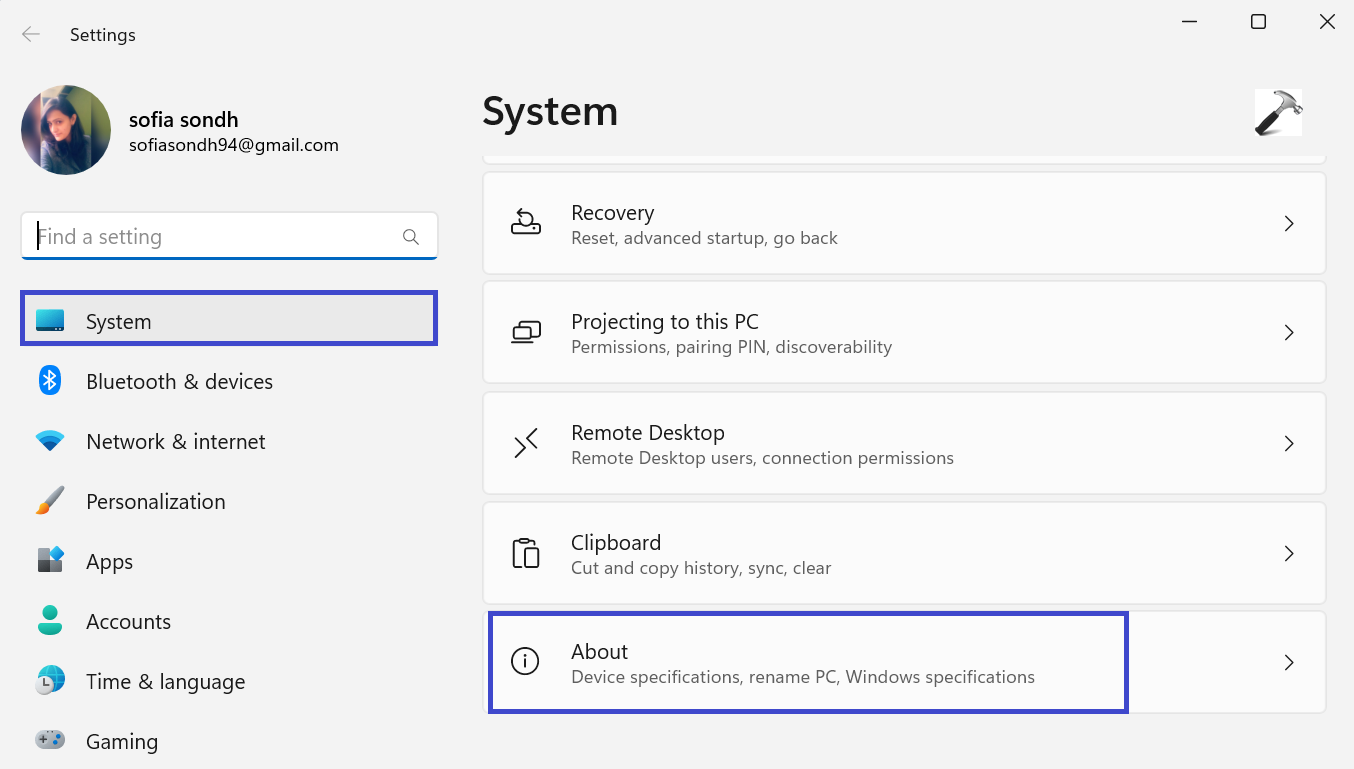Click the Time & language clock icon
This screenshot has height=769, width=1354.
click(x=50, y=681)
